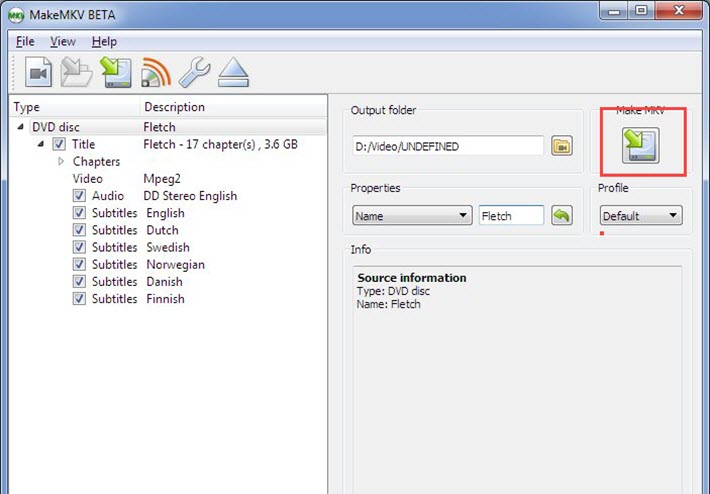Uncheck Dutch subtitles
The width and height of the screenshot is (710, 494).
(79, 230)
